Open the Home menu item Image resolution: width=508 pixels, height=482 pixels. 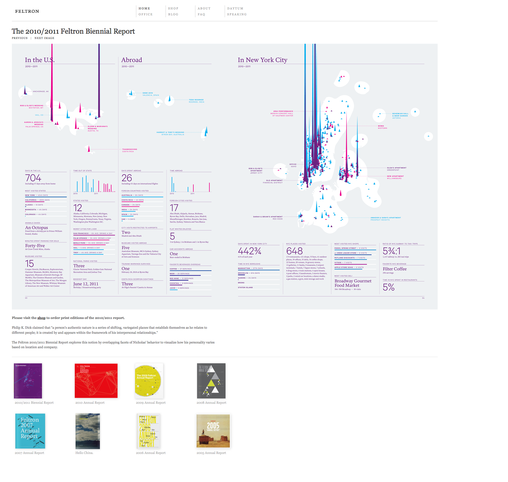tap(144, 8)
